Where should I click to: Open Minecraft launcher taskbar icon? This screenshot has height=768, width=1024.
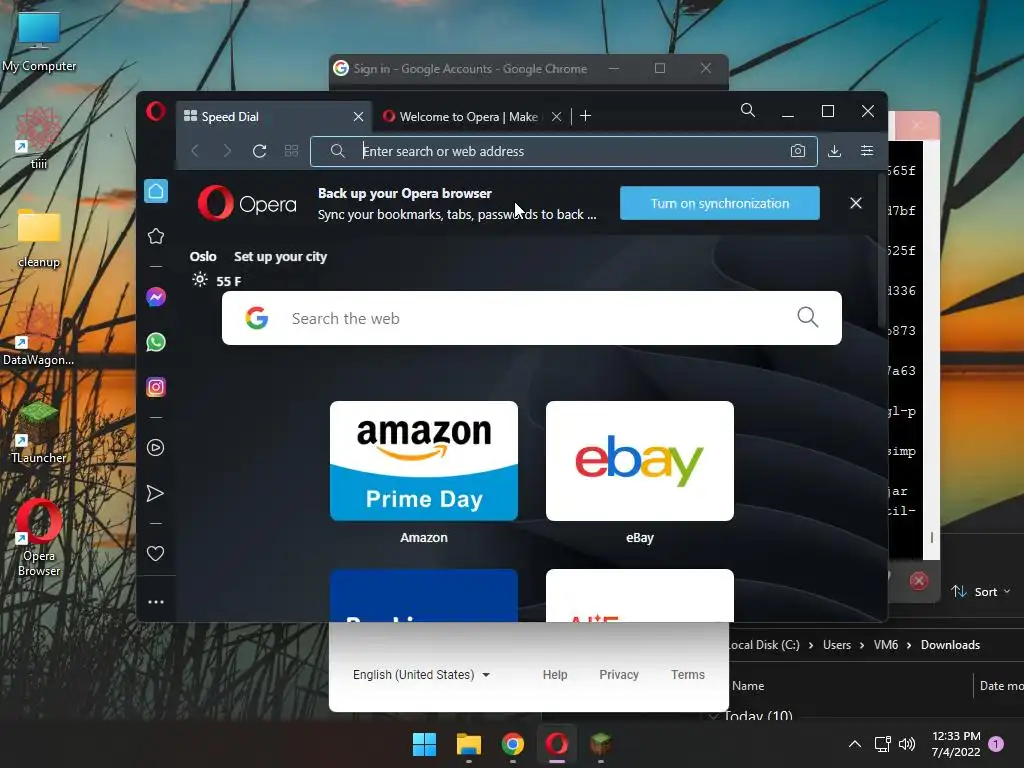pyautogui.click(x=601, y=744)
